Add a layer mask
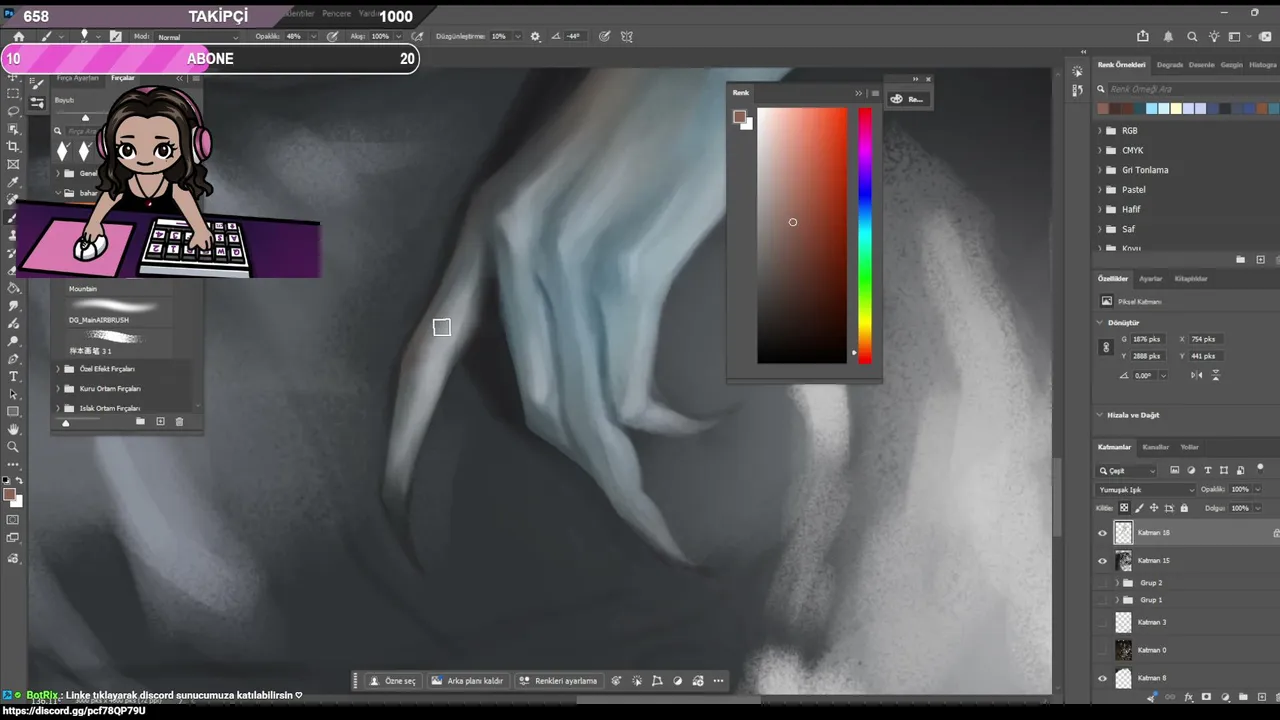This screenshot has height=720, width=1280. (1206, 697)
